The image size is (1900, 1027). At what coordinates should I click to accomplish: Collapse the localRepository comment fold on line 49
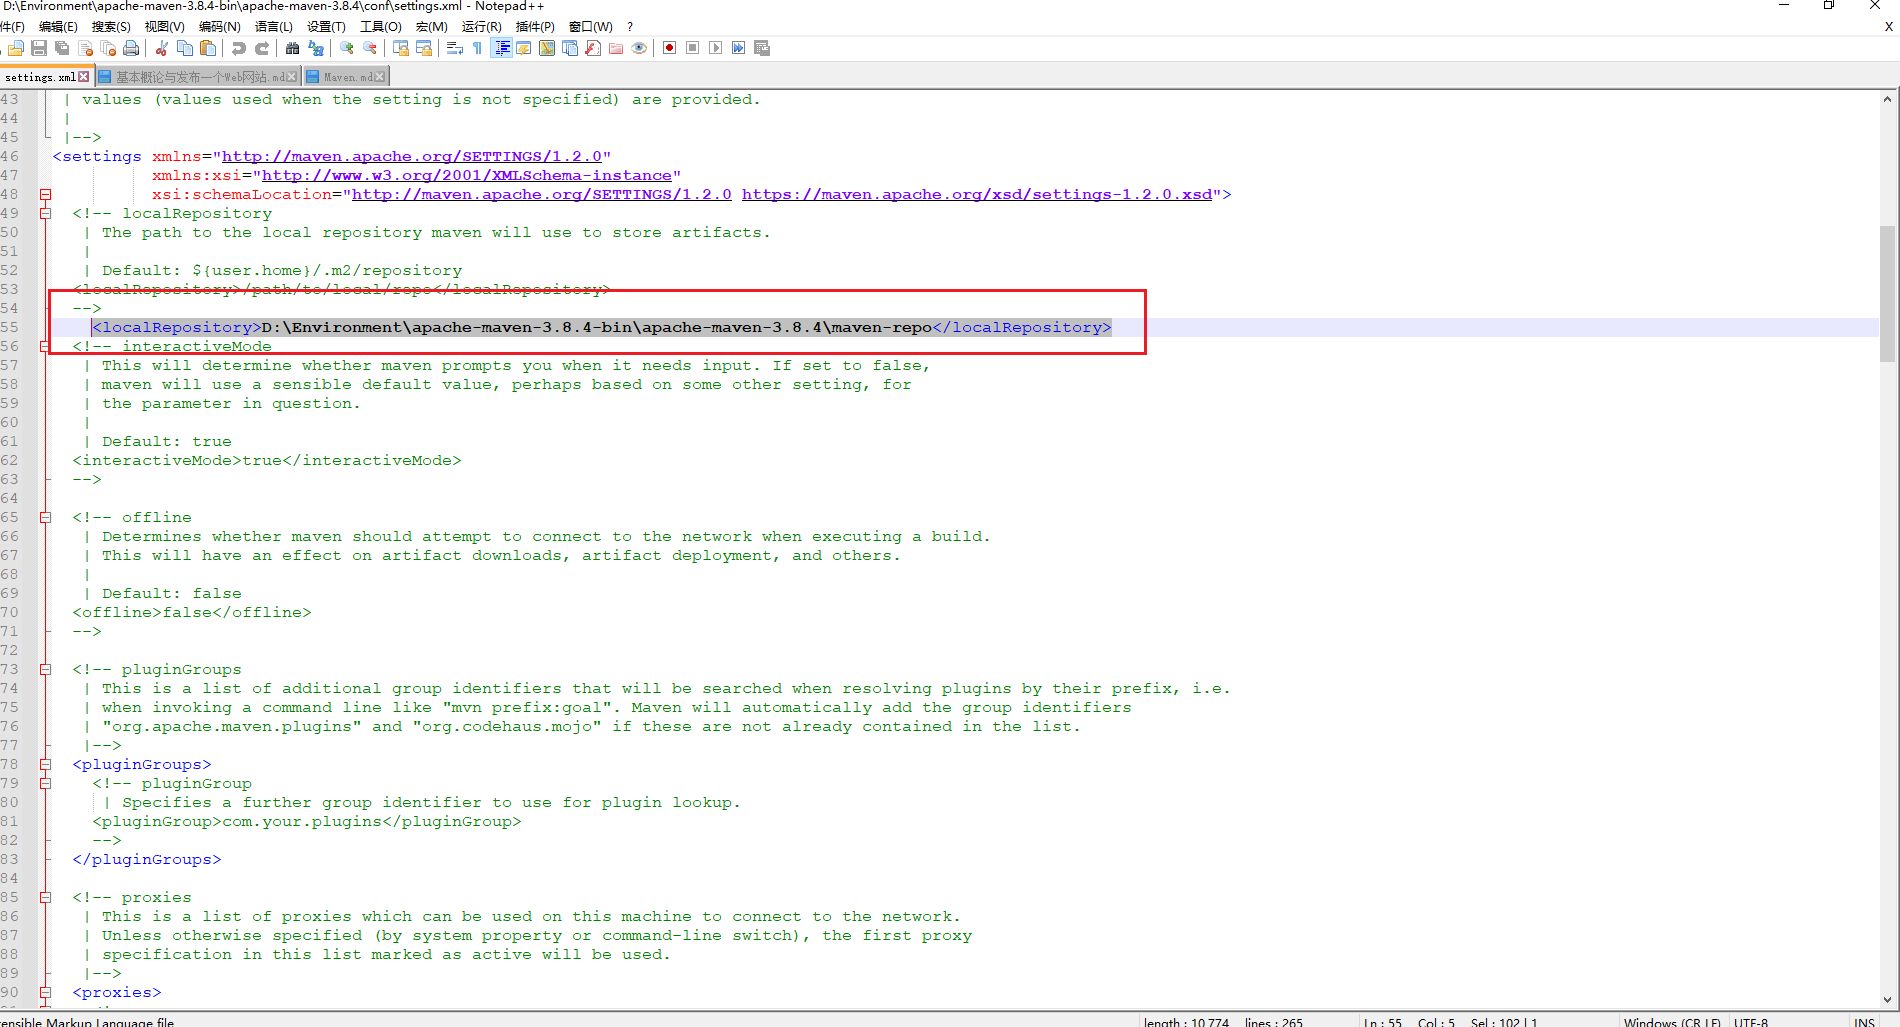45,213
